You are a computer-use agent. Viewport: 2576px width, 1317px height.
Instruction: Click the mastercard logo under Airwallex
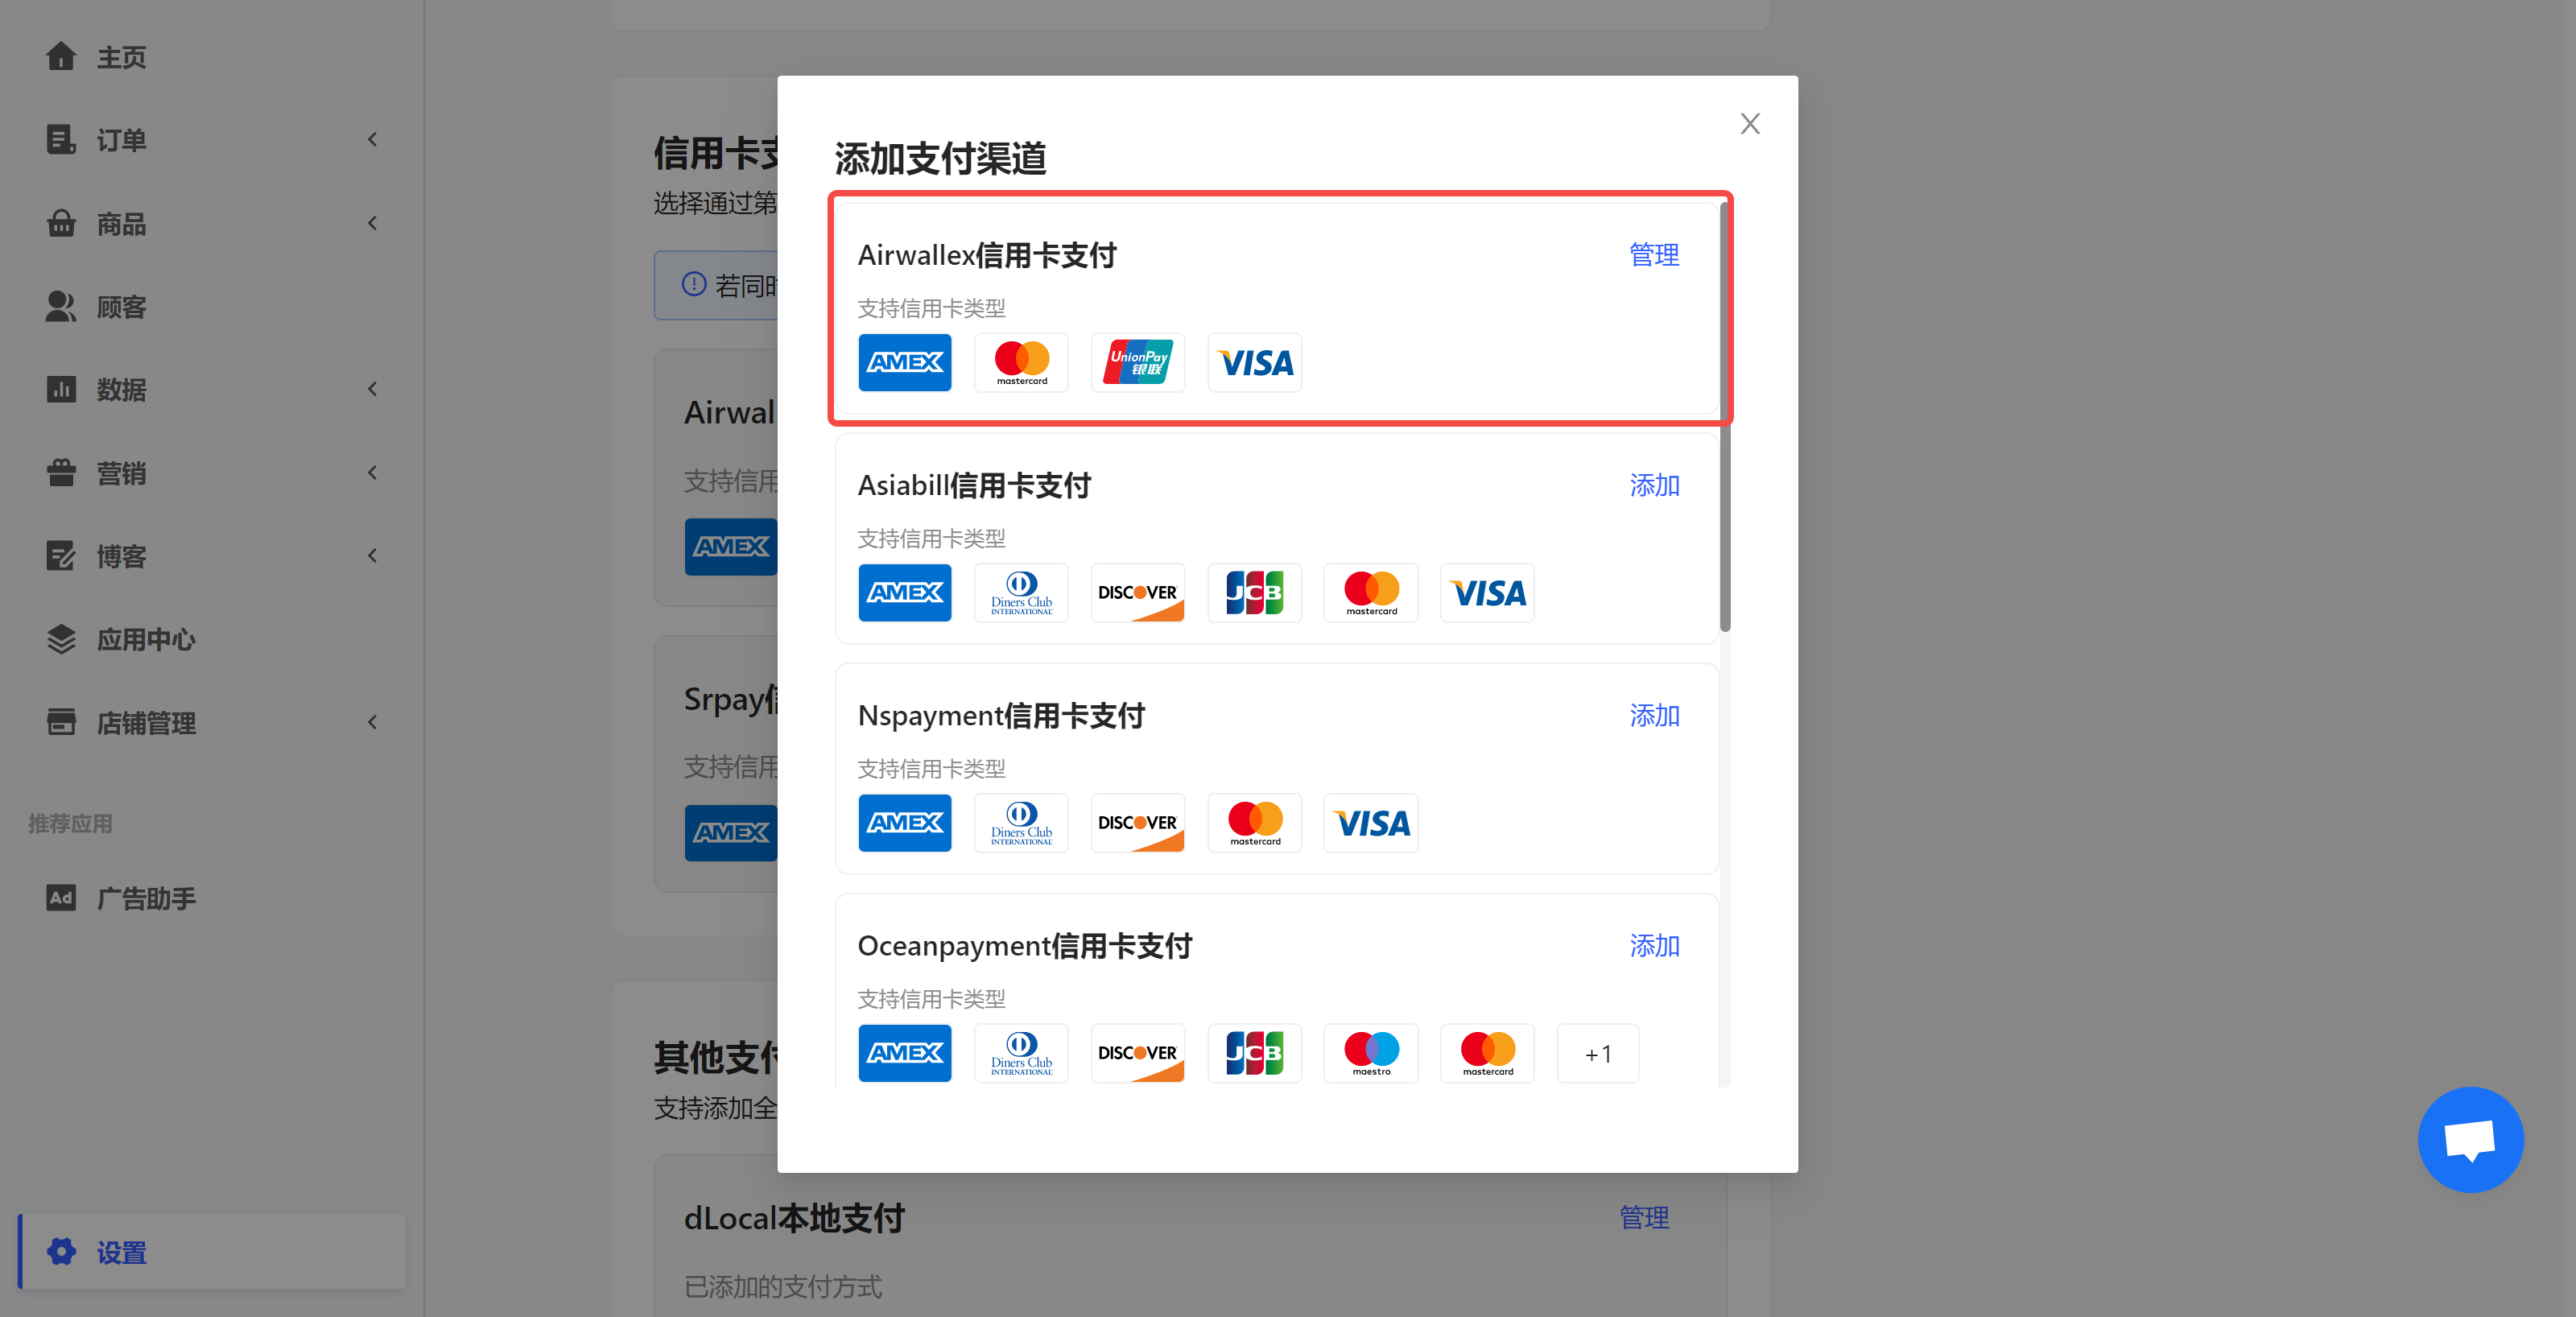tap(1022, 362)
